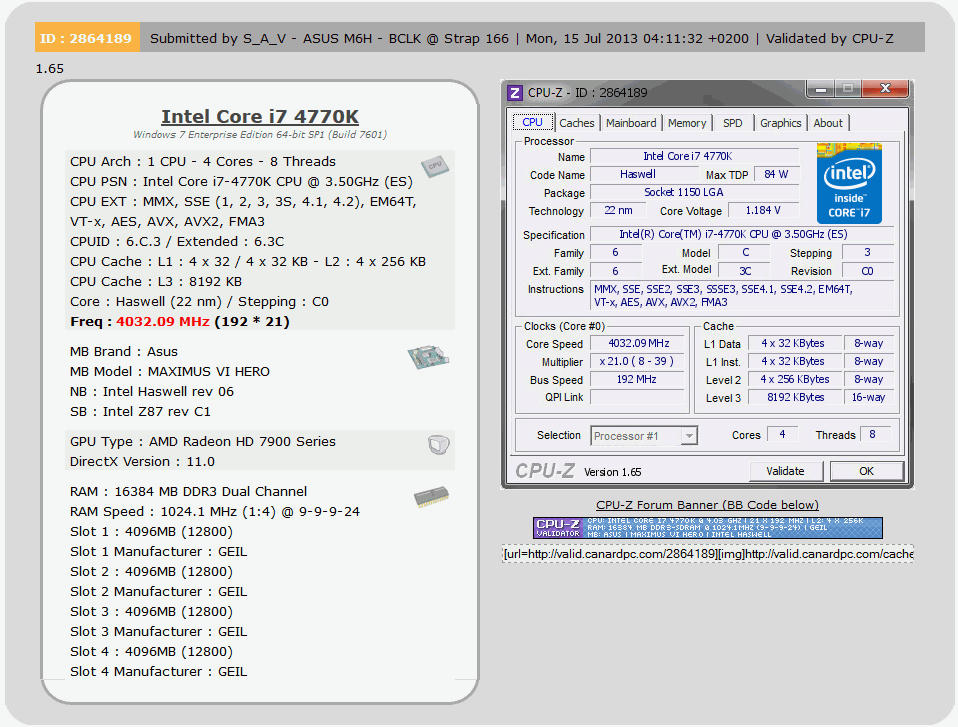Click the Slot 1 : 4096MB (12800) line
This screenshot has width=958, height=727.
point(152,532)
